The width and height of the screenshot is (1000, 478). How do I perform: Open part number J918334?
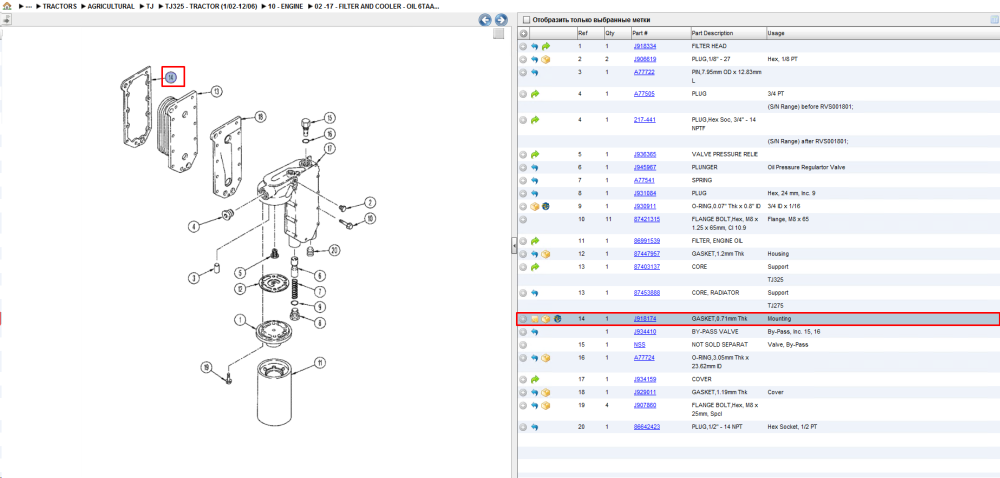pos(645,47)
